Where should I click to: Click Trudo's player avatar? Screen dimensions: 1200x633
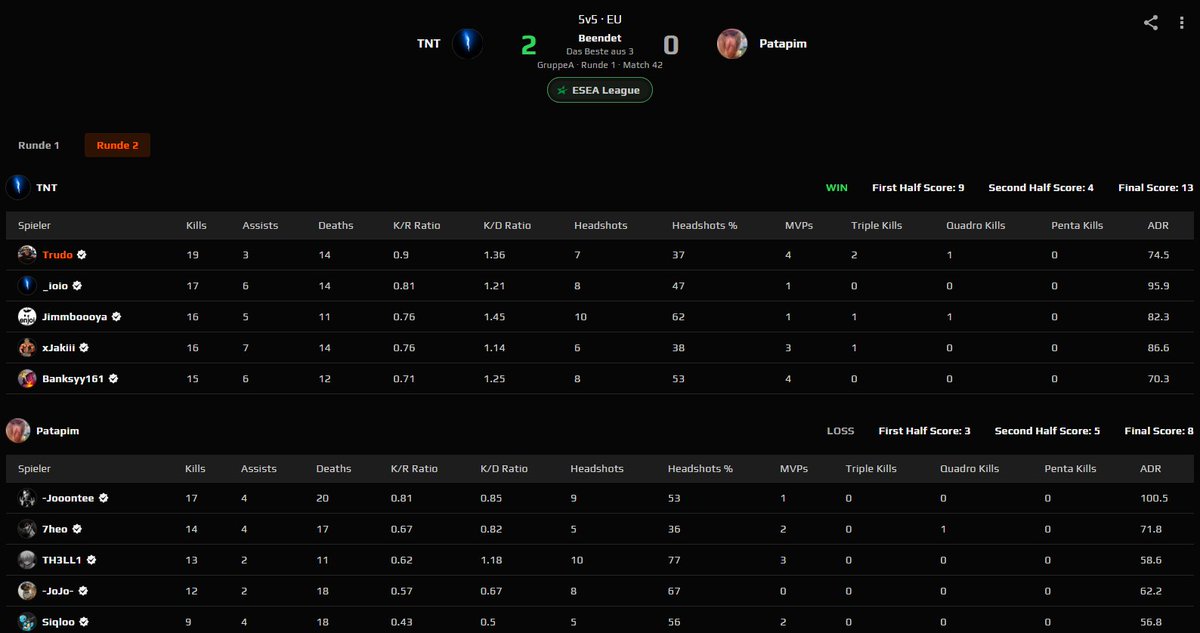pos(27,255)
